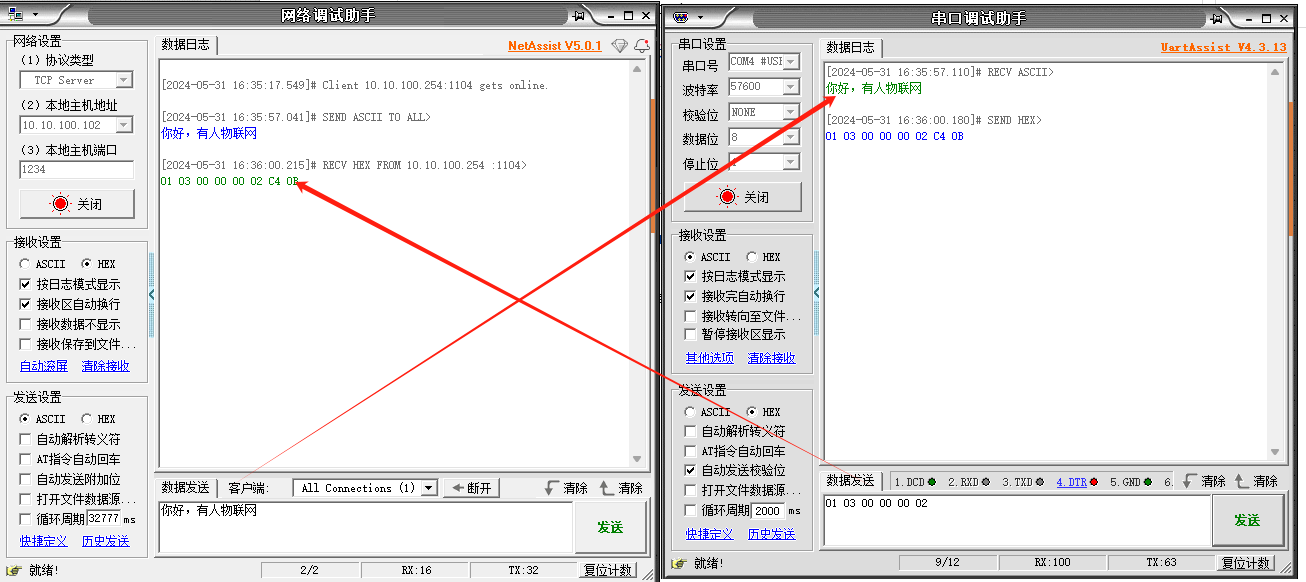1306x582 pixels.
Task: Click the red DTR indicator in UartAssist
Action: click(1094, 482)
